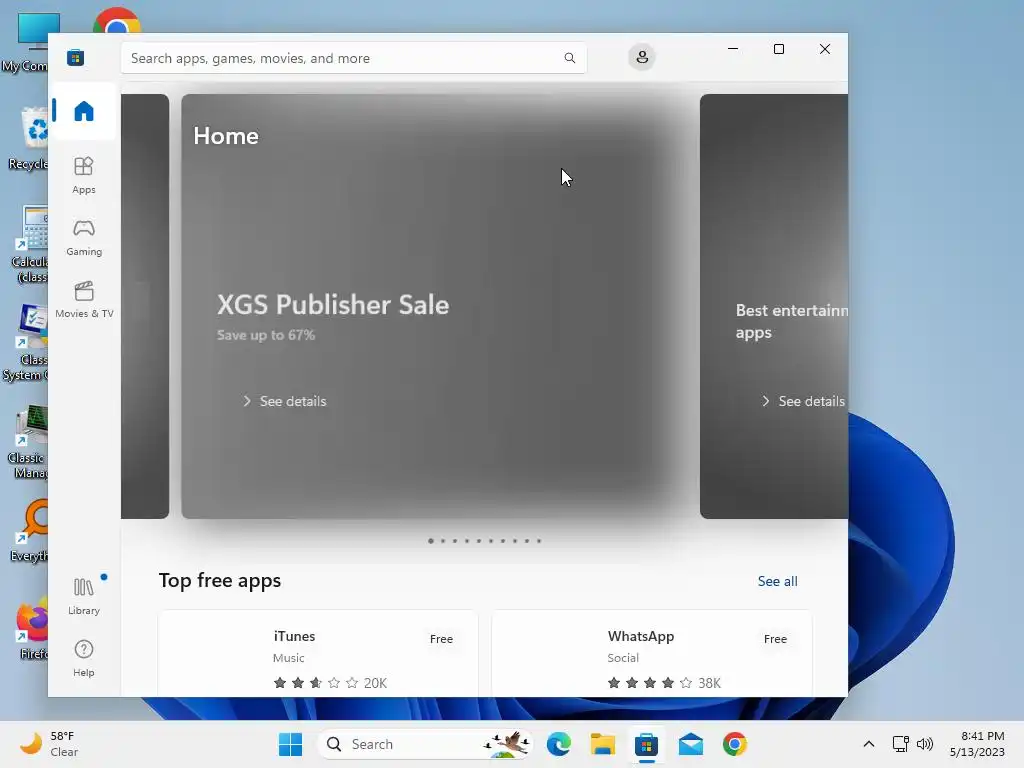Viewport: 1024px width, 768px height.
Task: Minimize the Microsoft Store window
Action: (733, 49)
